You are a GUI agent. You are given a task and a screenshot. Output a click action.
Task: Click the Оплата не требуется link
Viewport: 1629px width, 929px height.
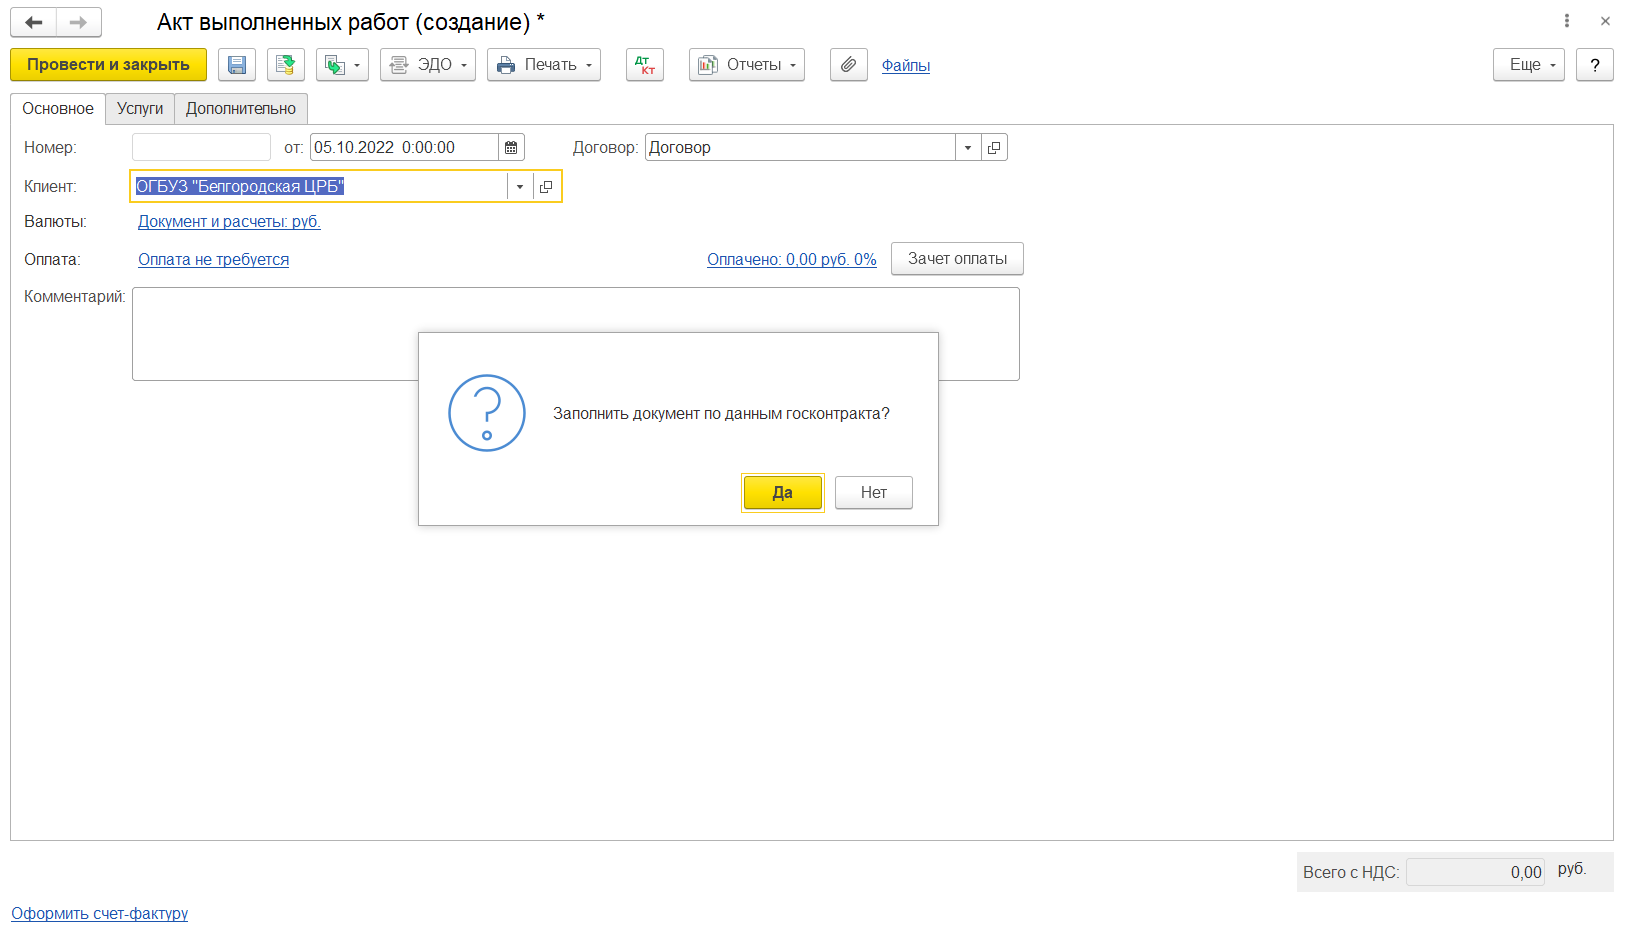pyautogui.click(x=214, y=260)
